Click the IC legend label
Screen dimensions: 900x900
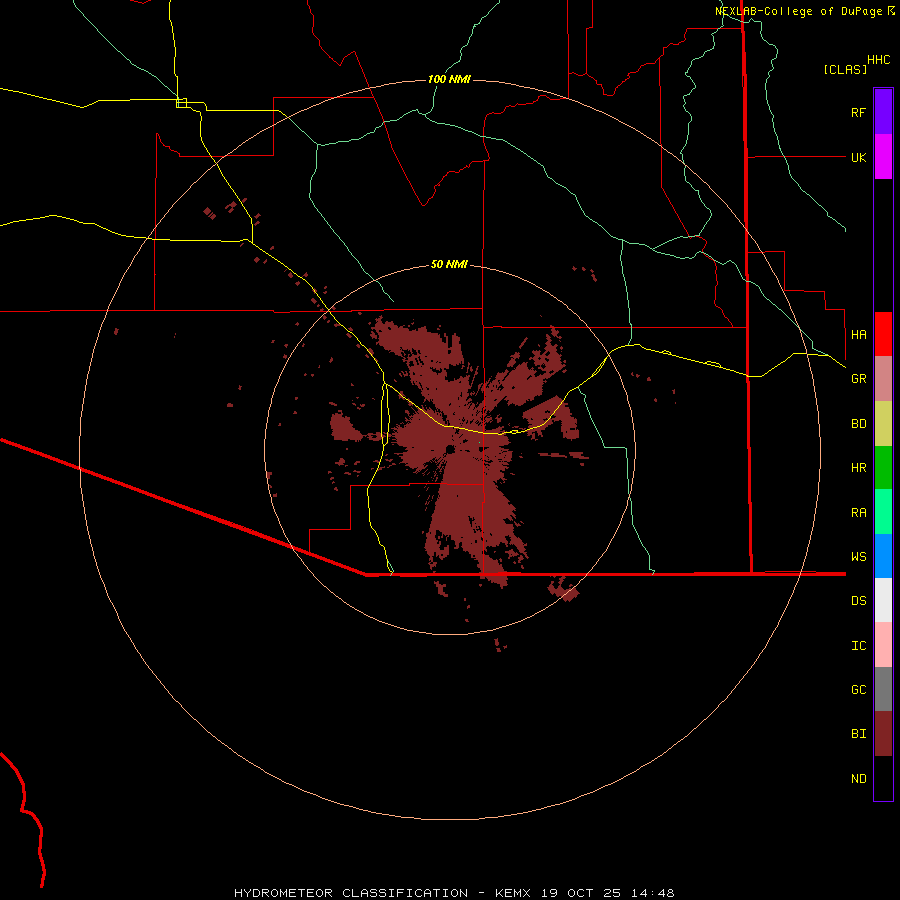pos(858,646)
